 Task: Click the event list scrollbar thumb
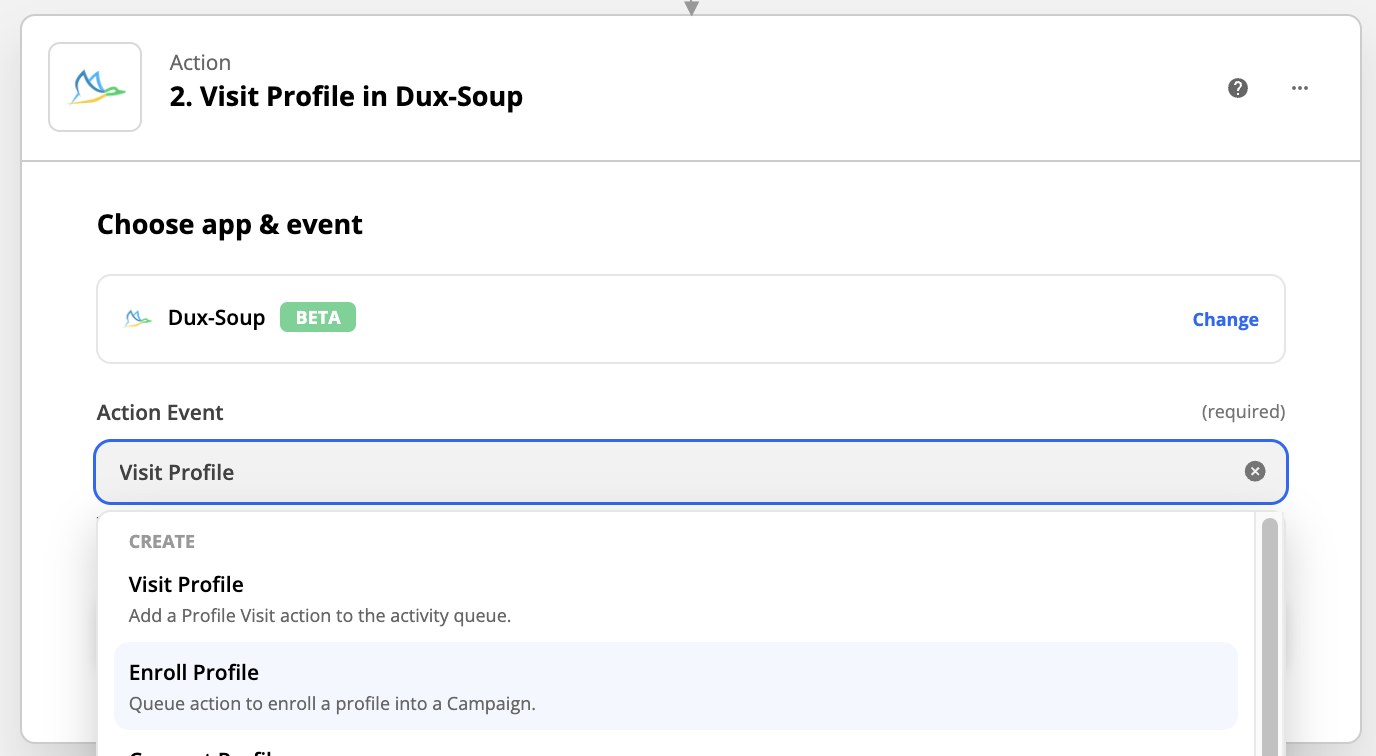pos(1270,637)
